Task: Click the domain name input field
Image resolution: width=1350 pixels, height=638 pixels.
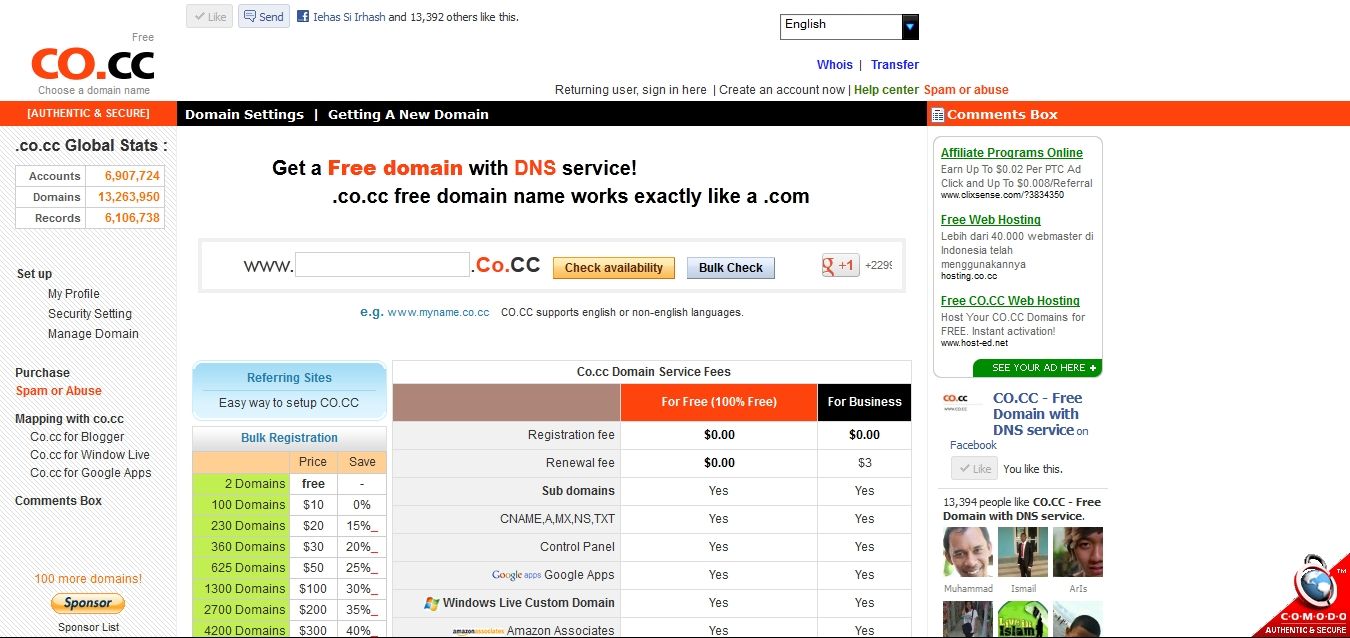Action: click(x=382, y=265)
